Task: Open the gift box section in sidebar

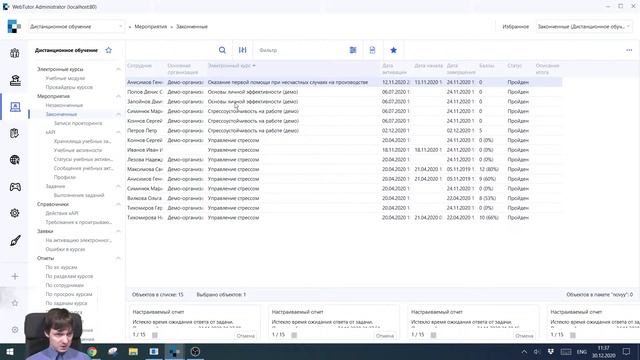Action: tap(15, 53)
